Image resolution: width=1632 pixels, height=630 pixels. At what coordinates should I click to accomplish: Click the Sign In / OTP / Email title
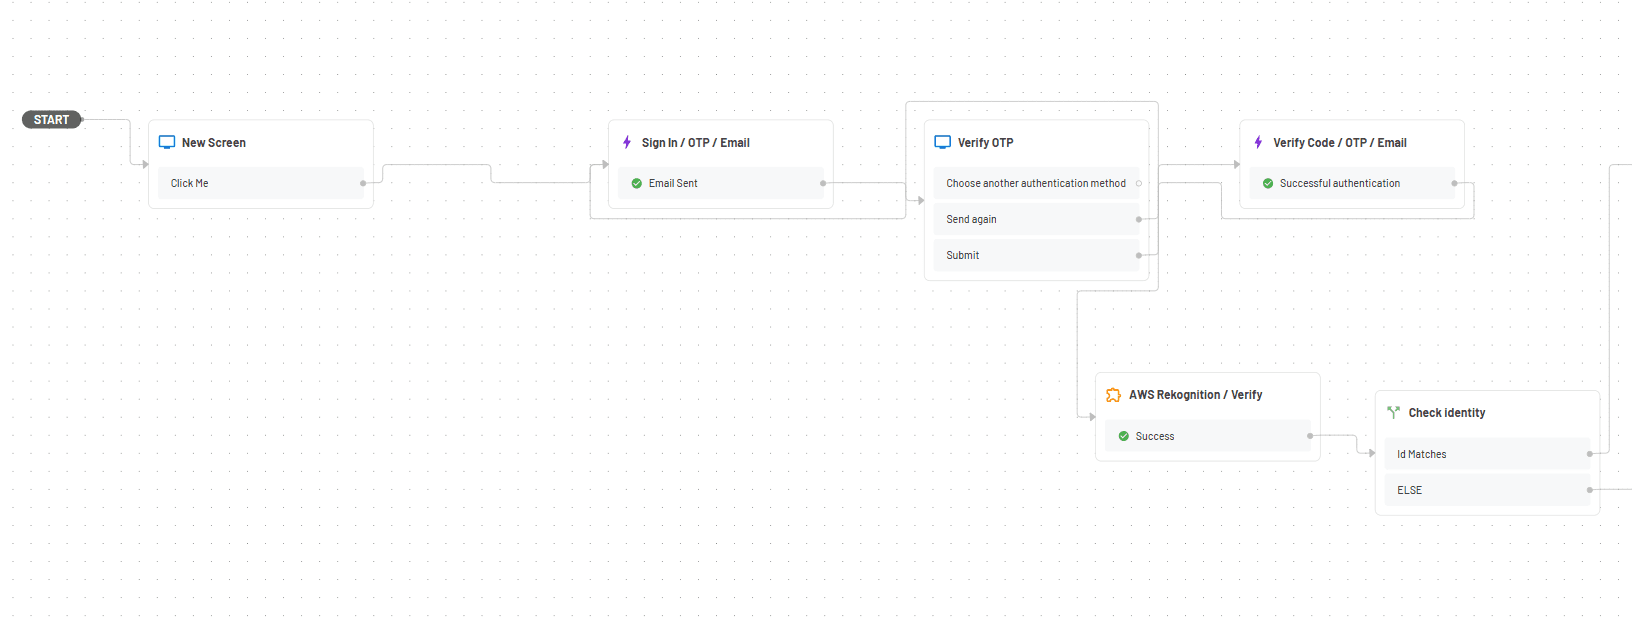pyautogui.click(x=695, y=143)
